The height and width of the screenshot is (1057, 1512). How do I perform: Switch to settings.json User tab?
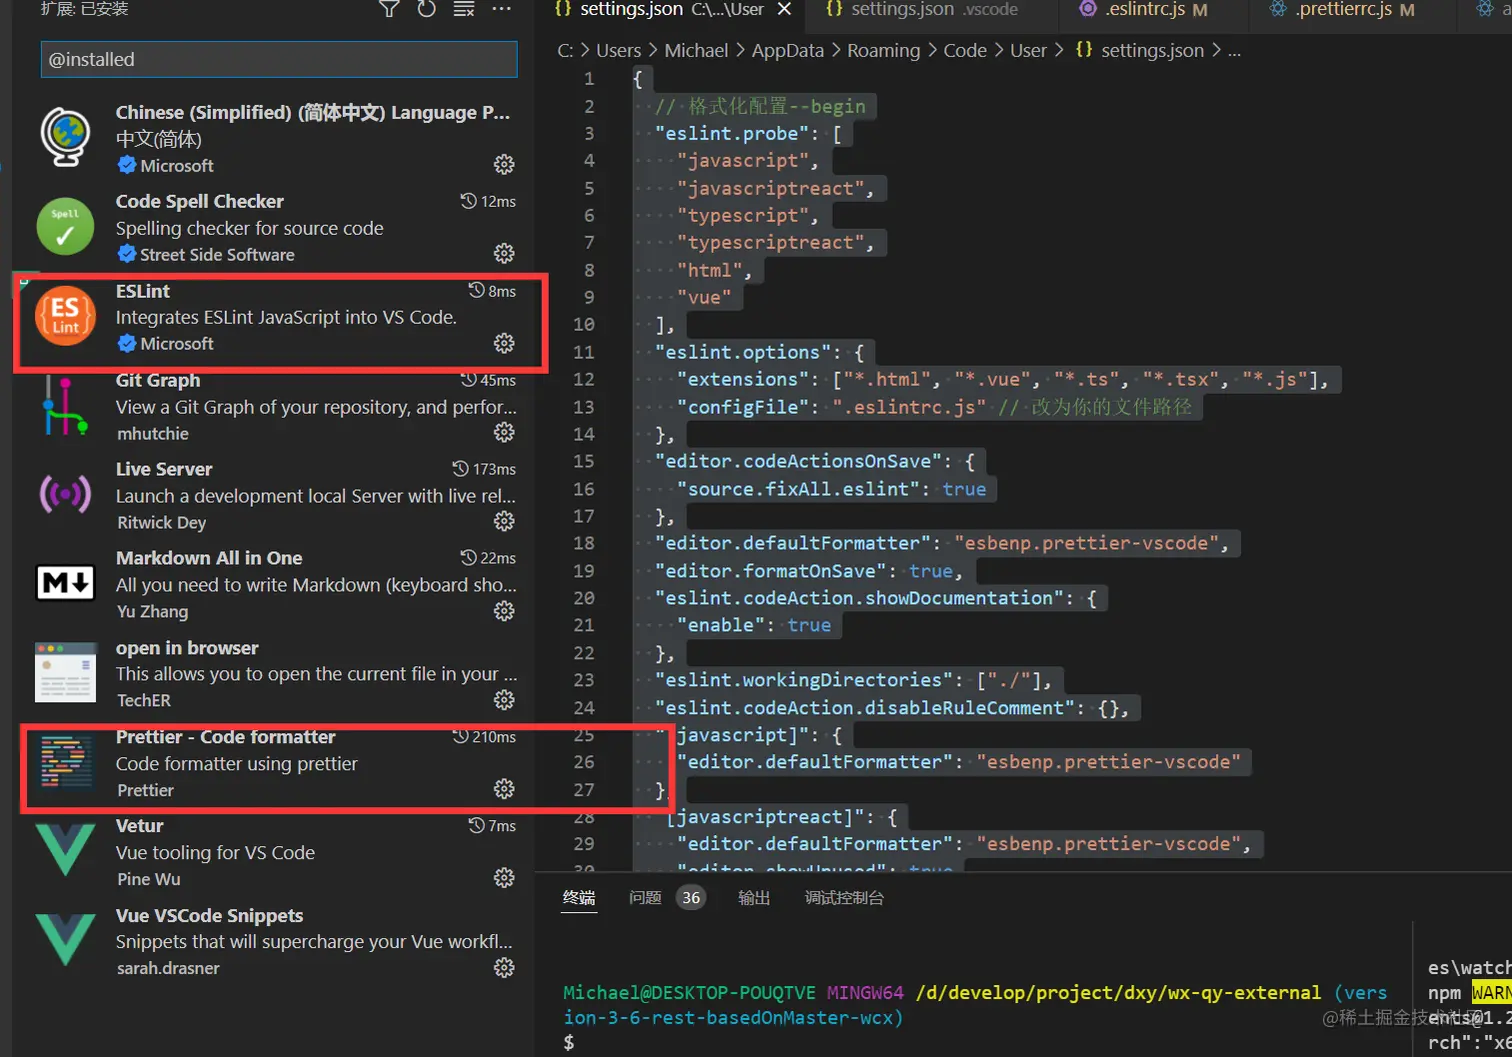point(660,9)
